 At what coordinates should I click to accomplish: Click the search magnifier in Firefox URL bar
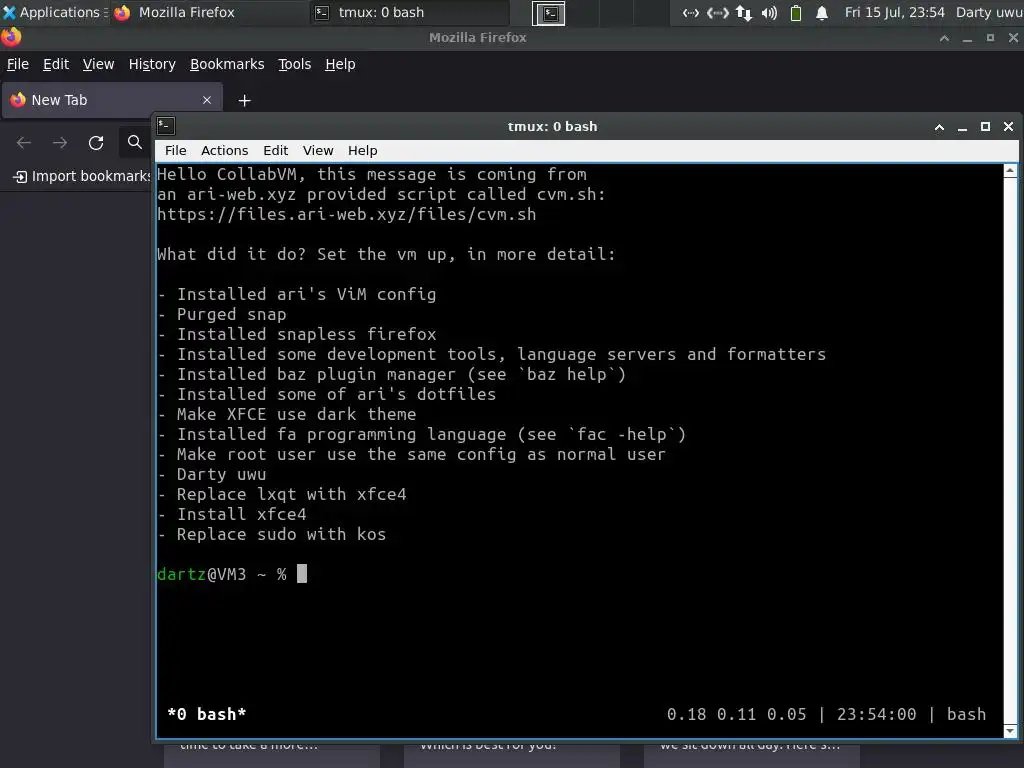135,142
